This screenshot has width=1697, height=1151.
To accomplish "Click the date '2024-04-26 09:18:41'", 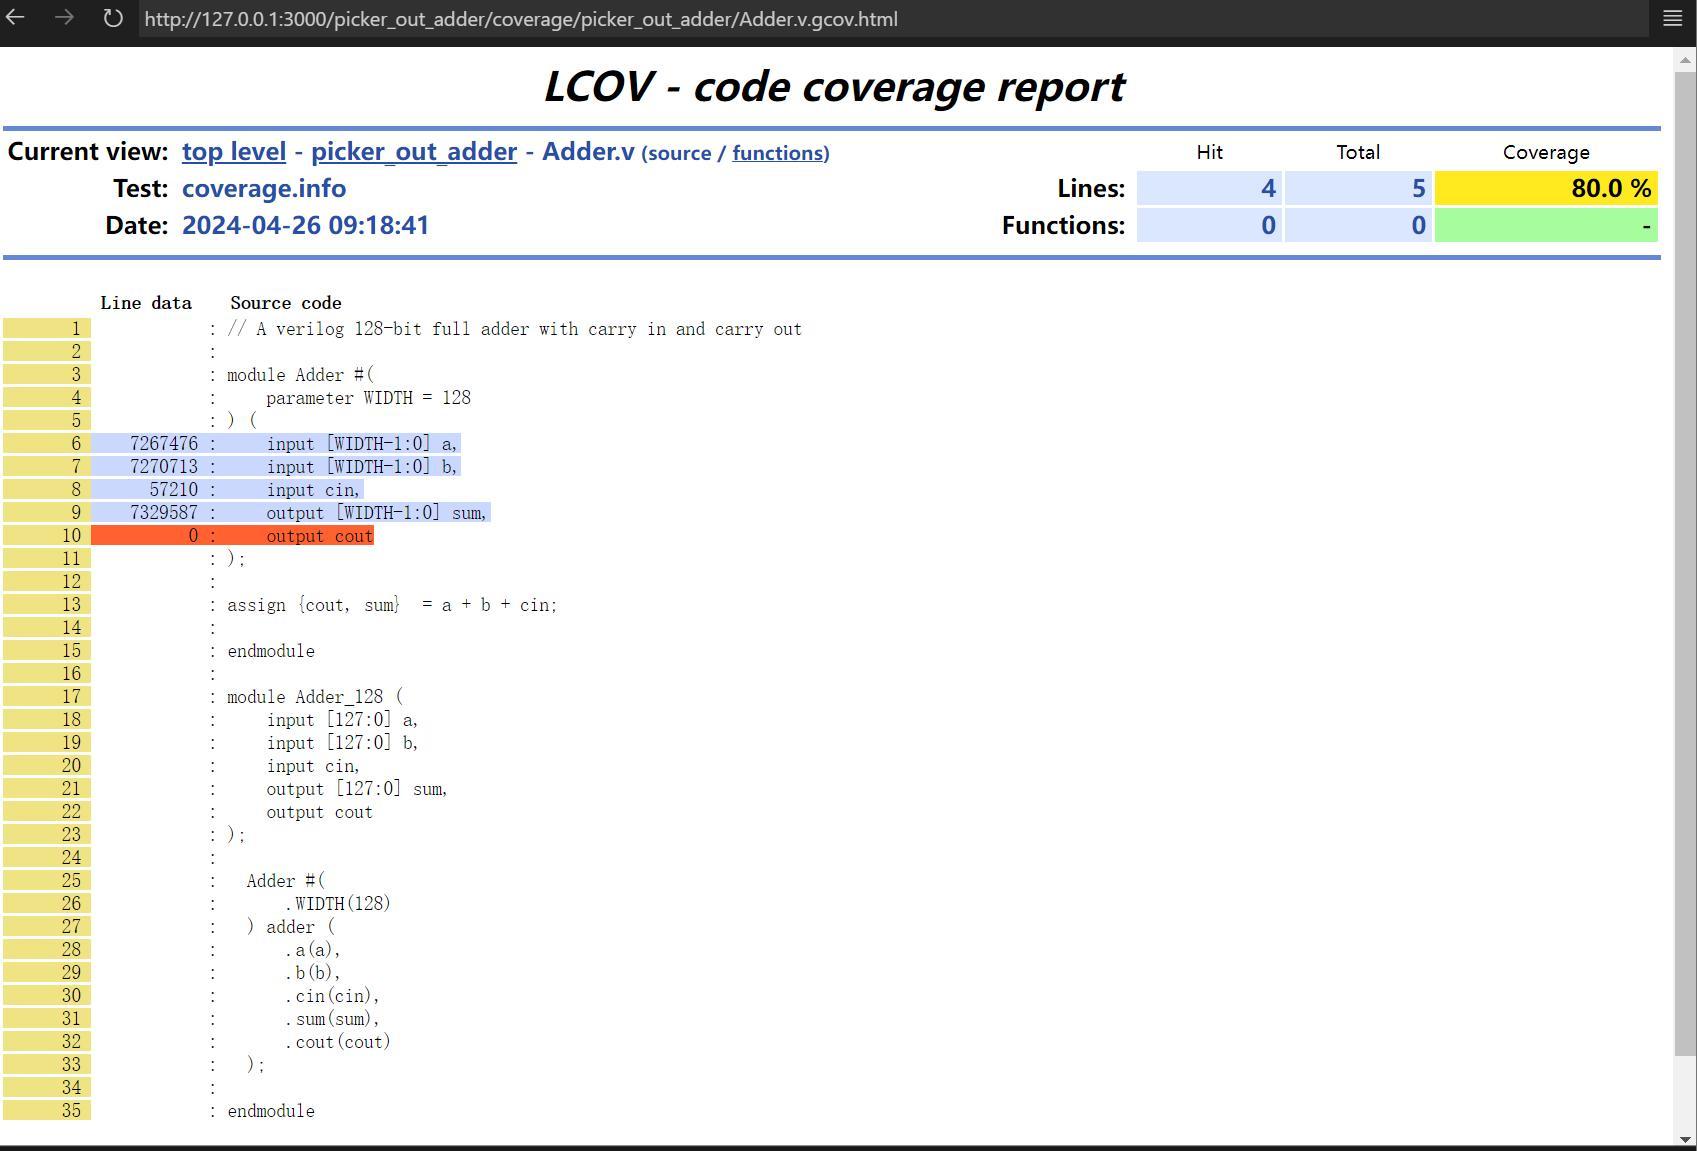I will pos(305,225).
